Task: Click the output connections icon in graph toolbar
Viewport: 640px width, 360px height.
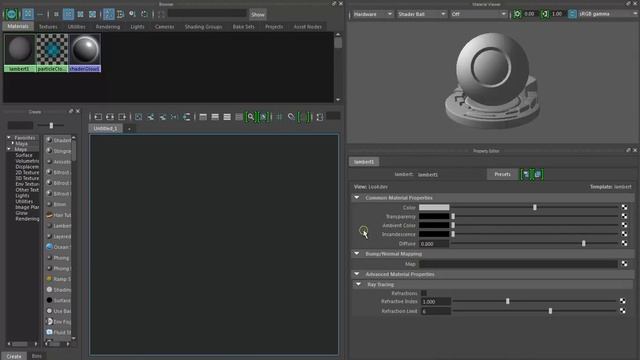Action: [122, 117]
